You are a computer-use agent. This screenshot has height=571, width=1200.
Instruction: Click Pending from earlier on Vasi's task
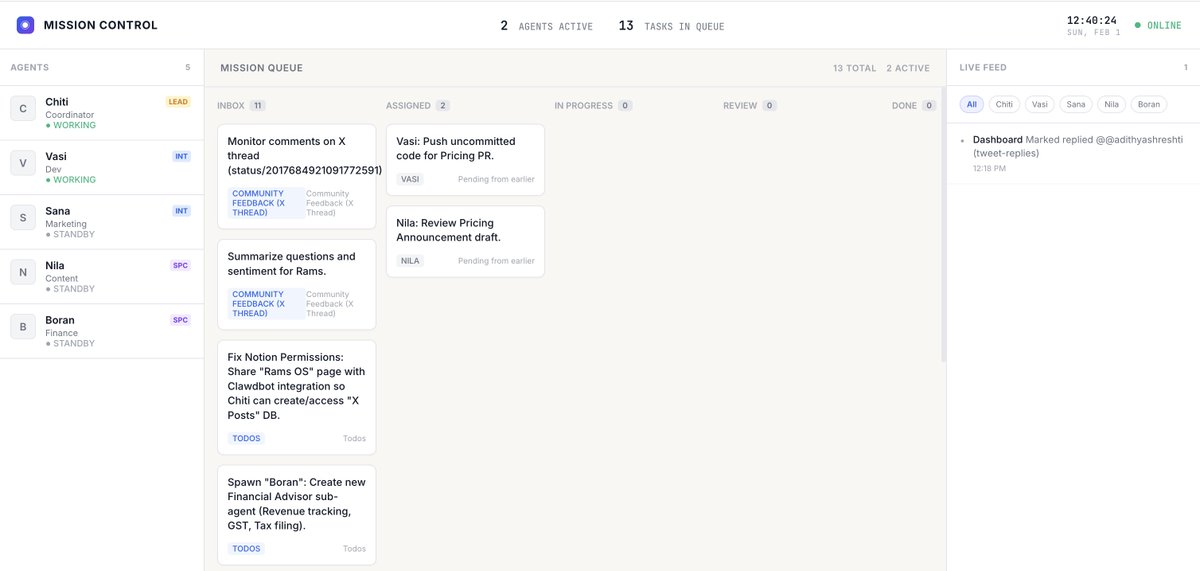click(496, 179)
